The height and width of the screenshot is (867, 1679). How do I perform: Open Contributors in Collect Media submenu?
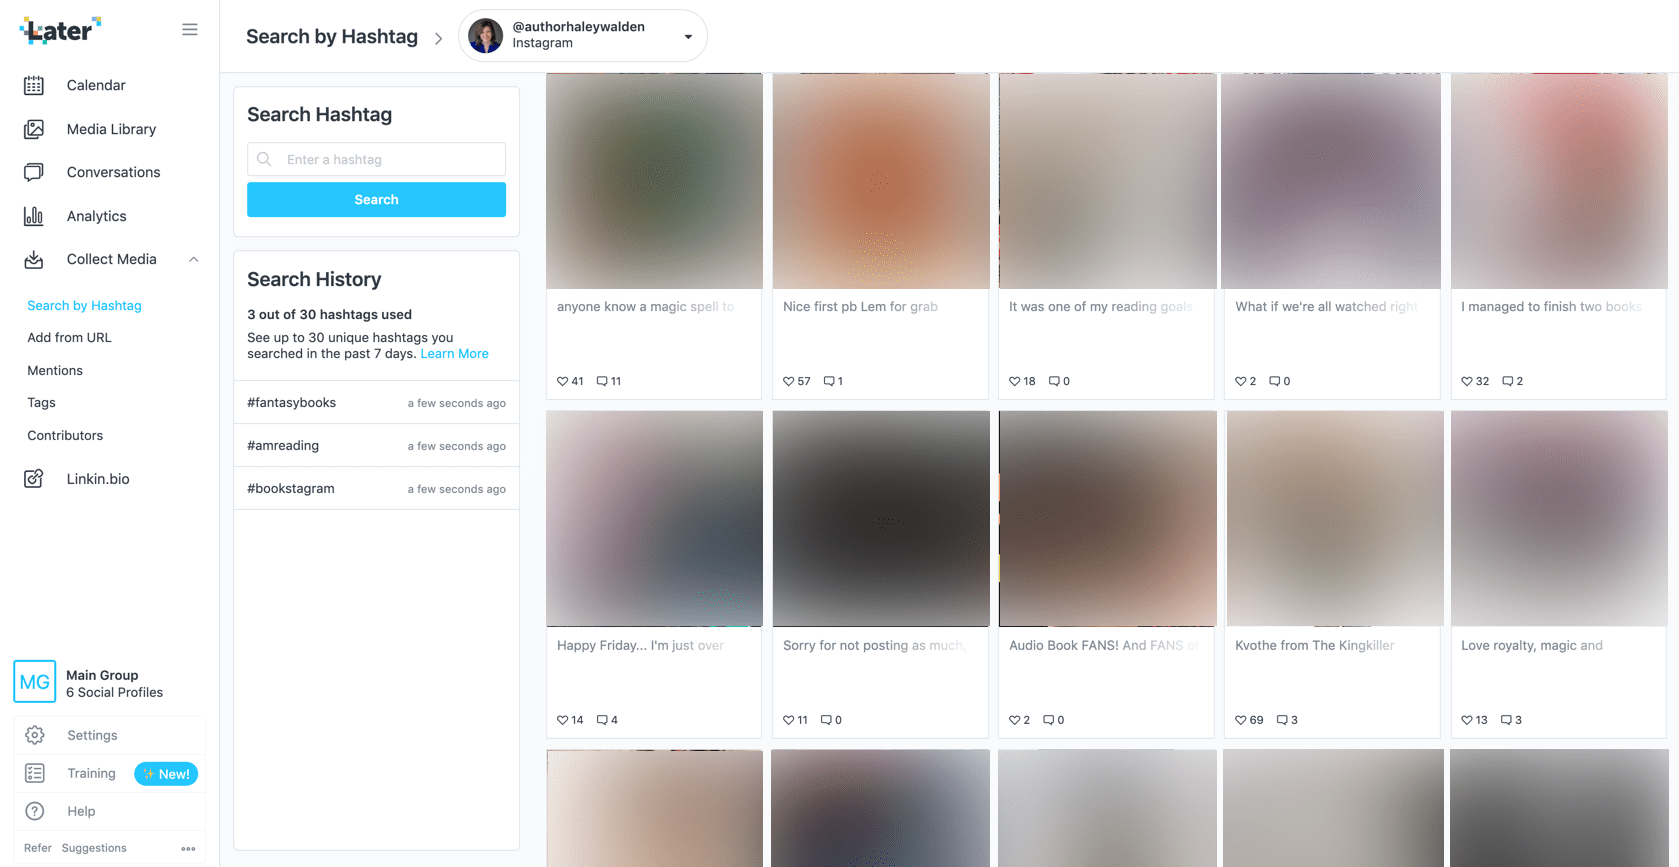(65, 436)
